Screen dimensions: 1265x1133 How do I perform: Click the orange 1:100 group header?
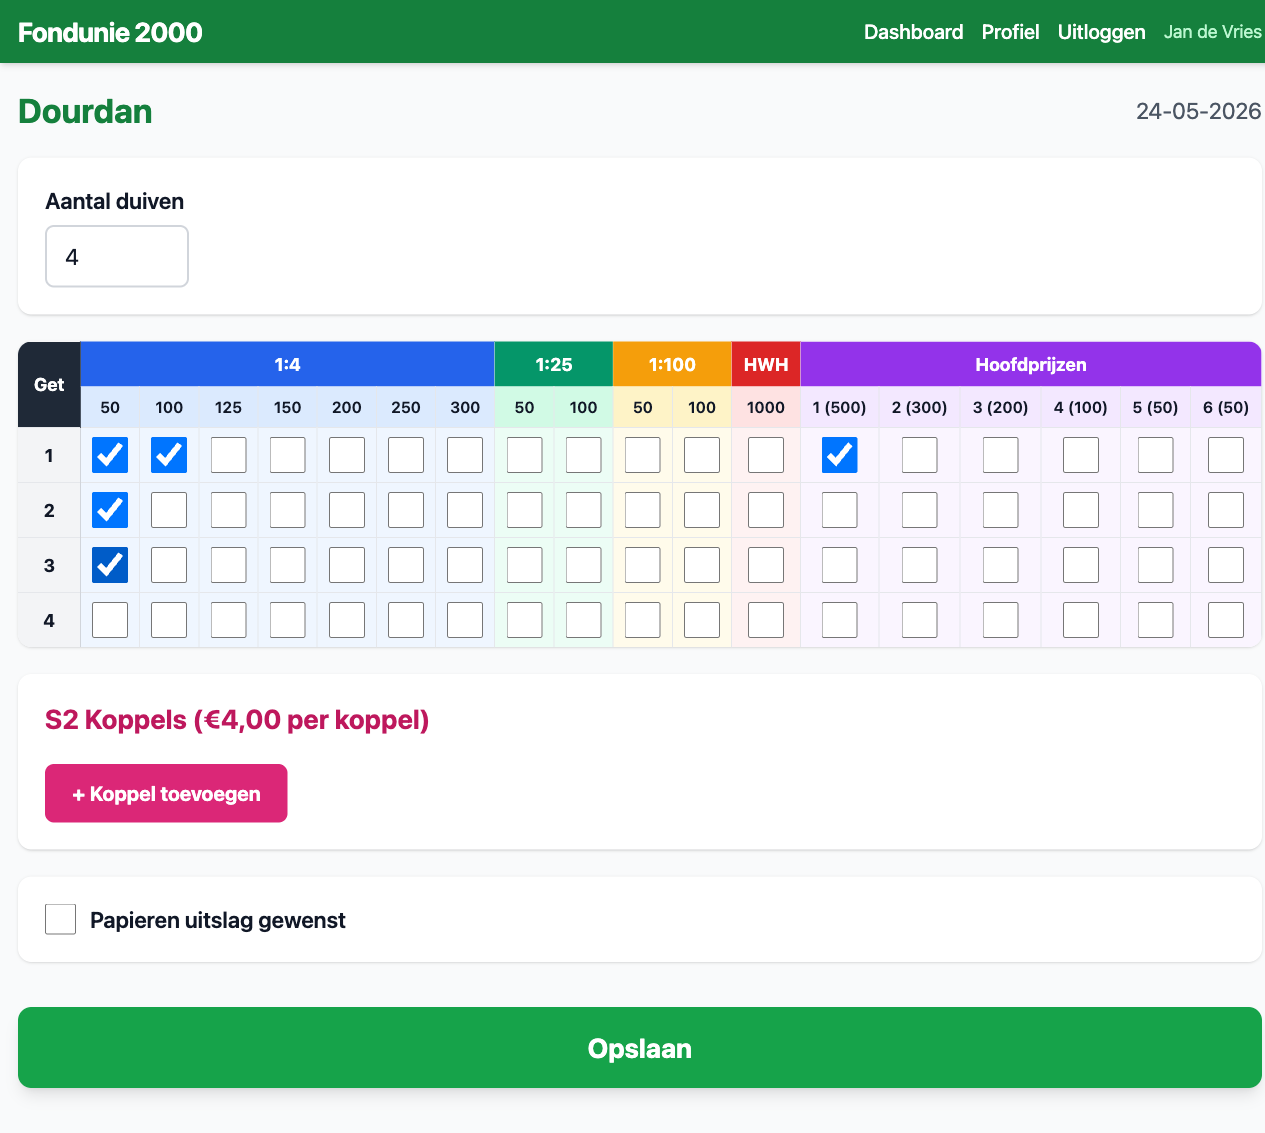coord(672,364)
